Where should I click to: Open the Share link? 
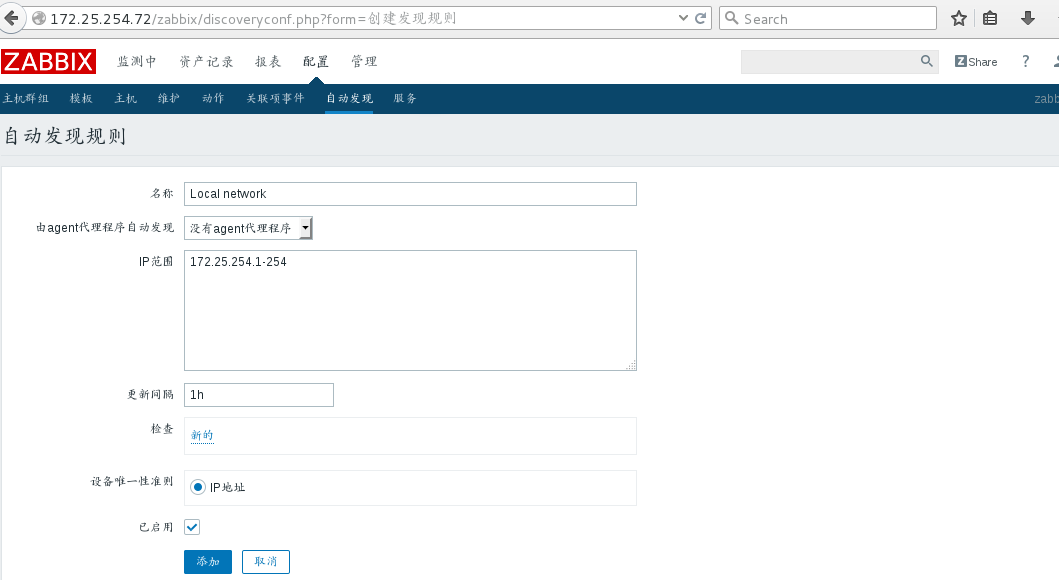tap(976, 61)
